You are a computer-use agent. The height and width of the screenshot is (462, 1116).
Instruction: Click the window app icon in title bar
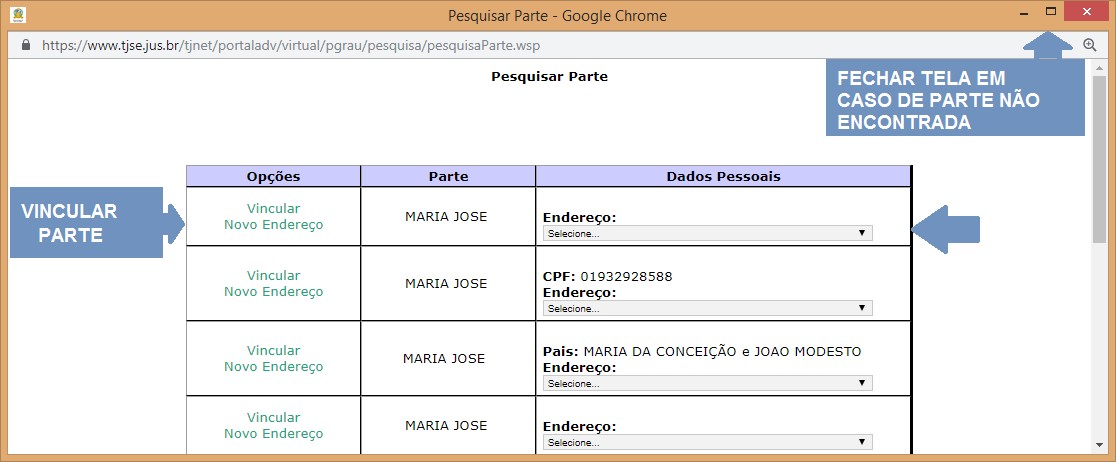click(17, 15)
